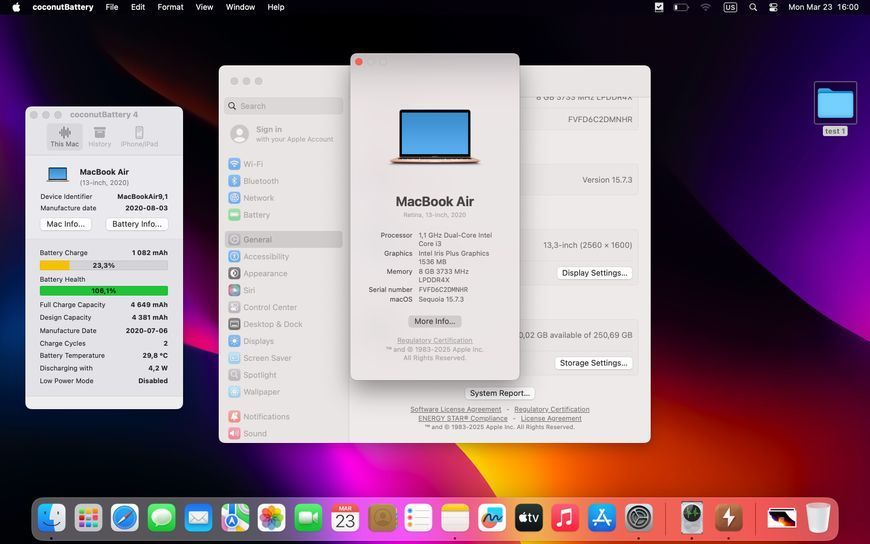Open Bluetooth in Settings sidebar

pos(284,181)
